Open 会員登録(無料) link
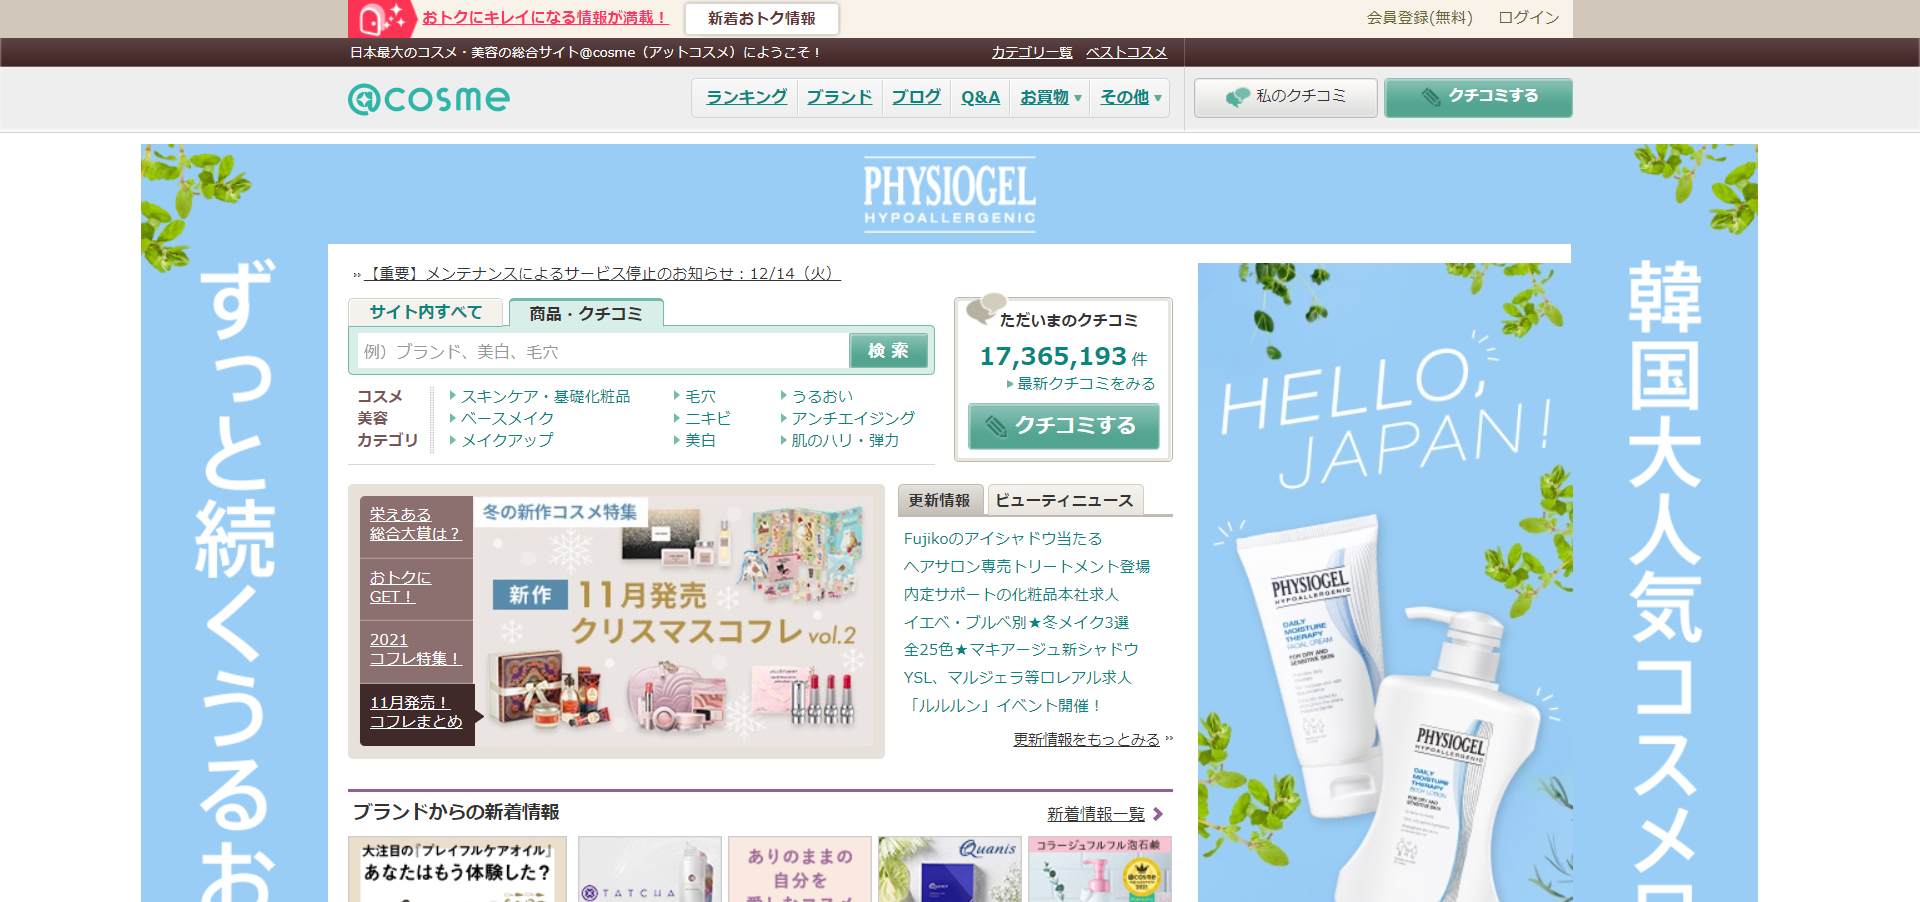Screen dimensions: 1920x902 (1420, 17)
